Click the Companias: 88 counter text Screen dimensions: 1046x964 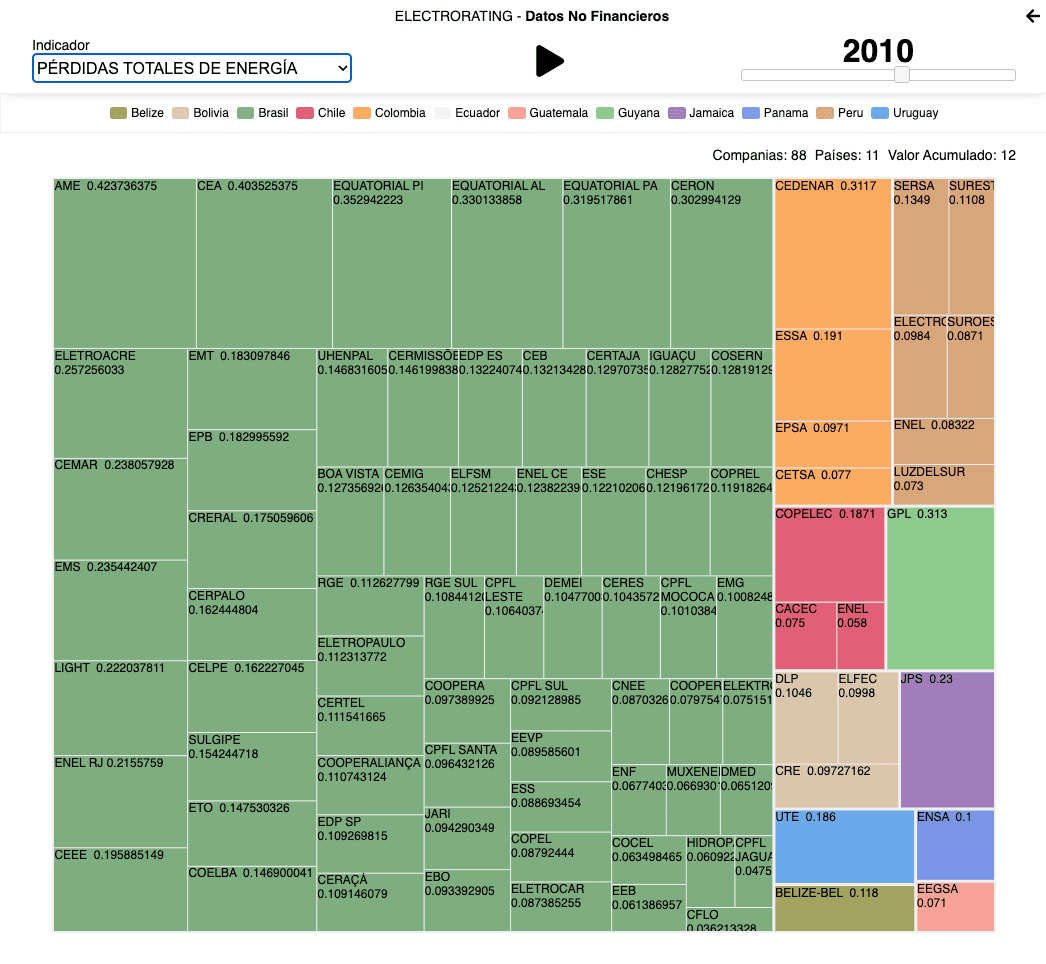pos(759,155)
